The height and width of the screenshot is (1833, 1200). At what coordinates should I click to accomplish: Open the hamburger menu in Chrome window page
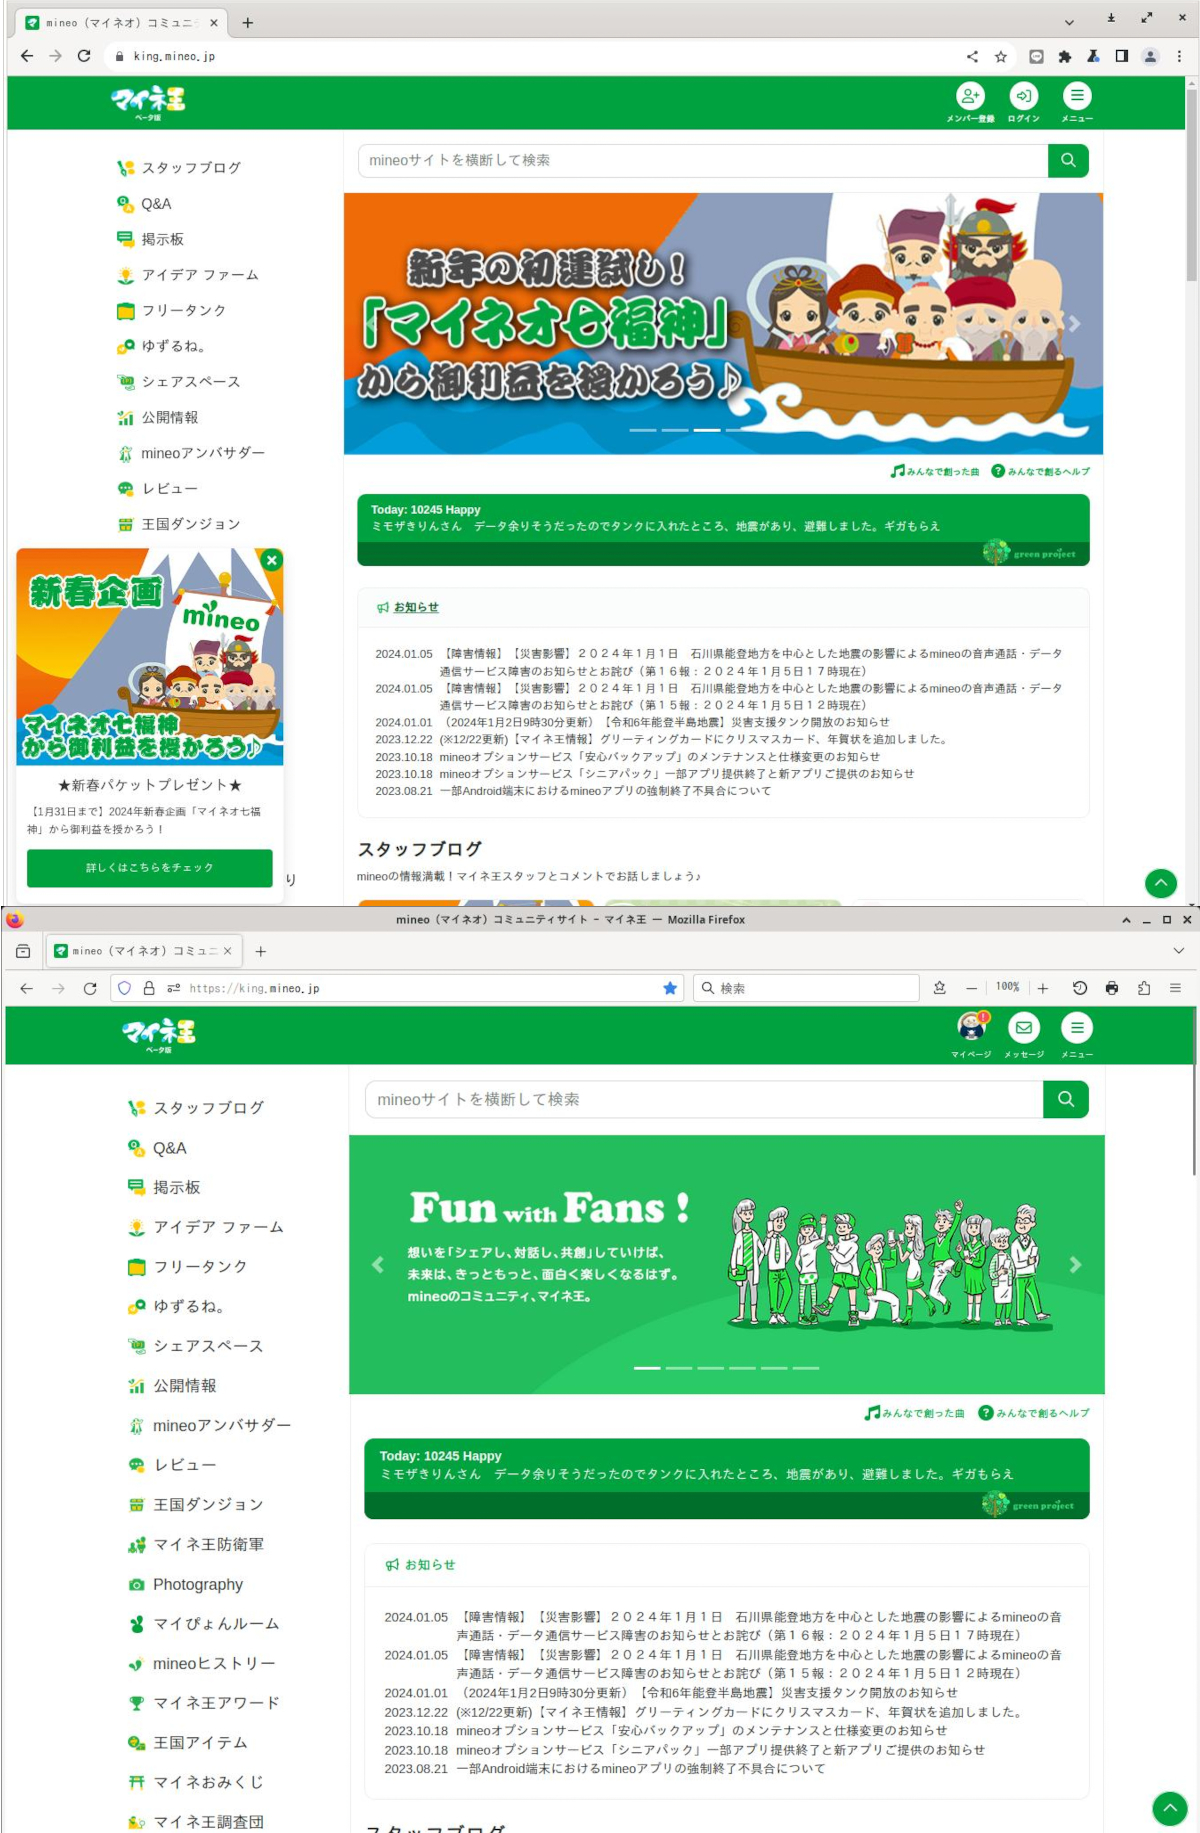pos(1077,97)
